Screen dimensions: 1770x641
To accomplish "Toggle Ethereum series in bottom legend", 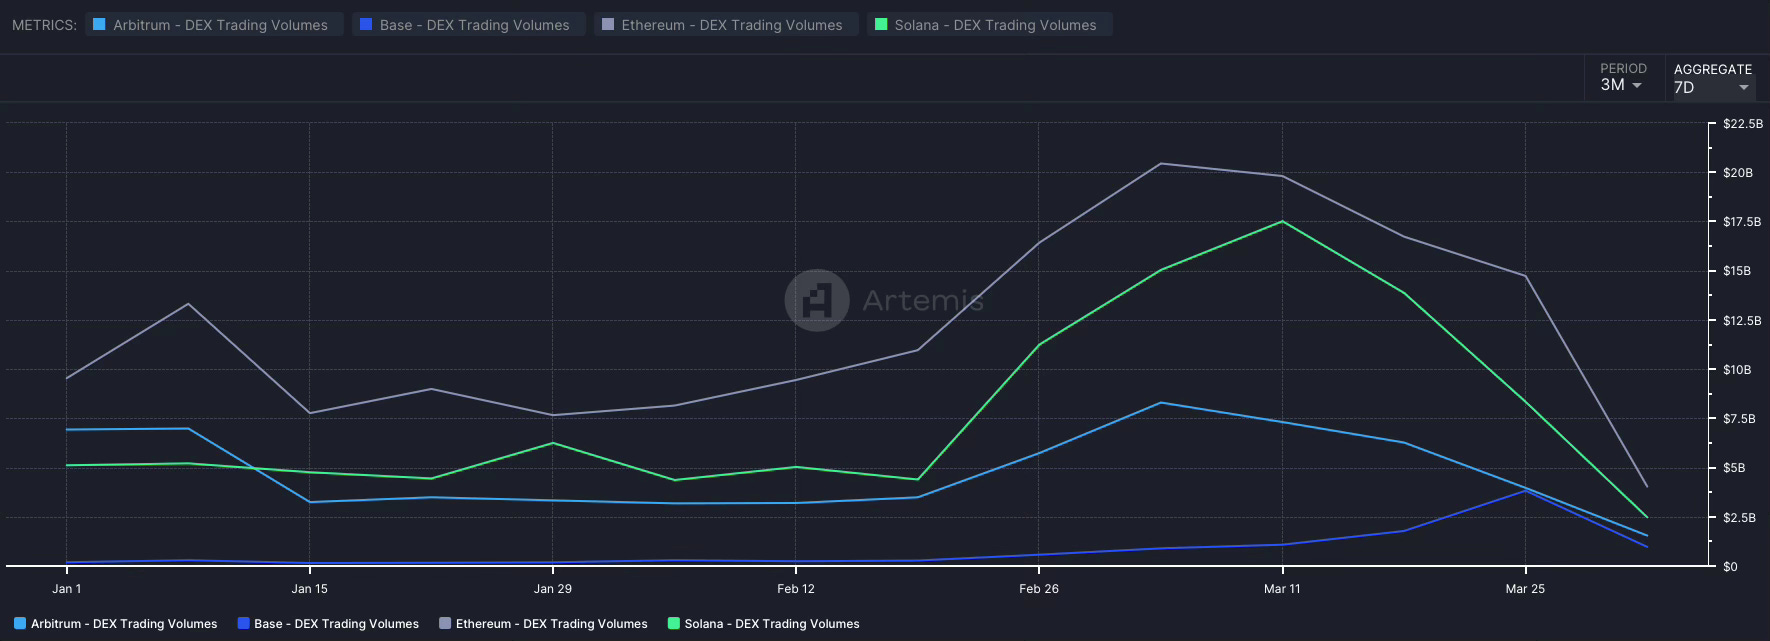I will tap(543, 624).
